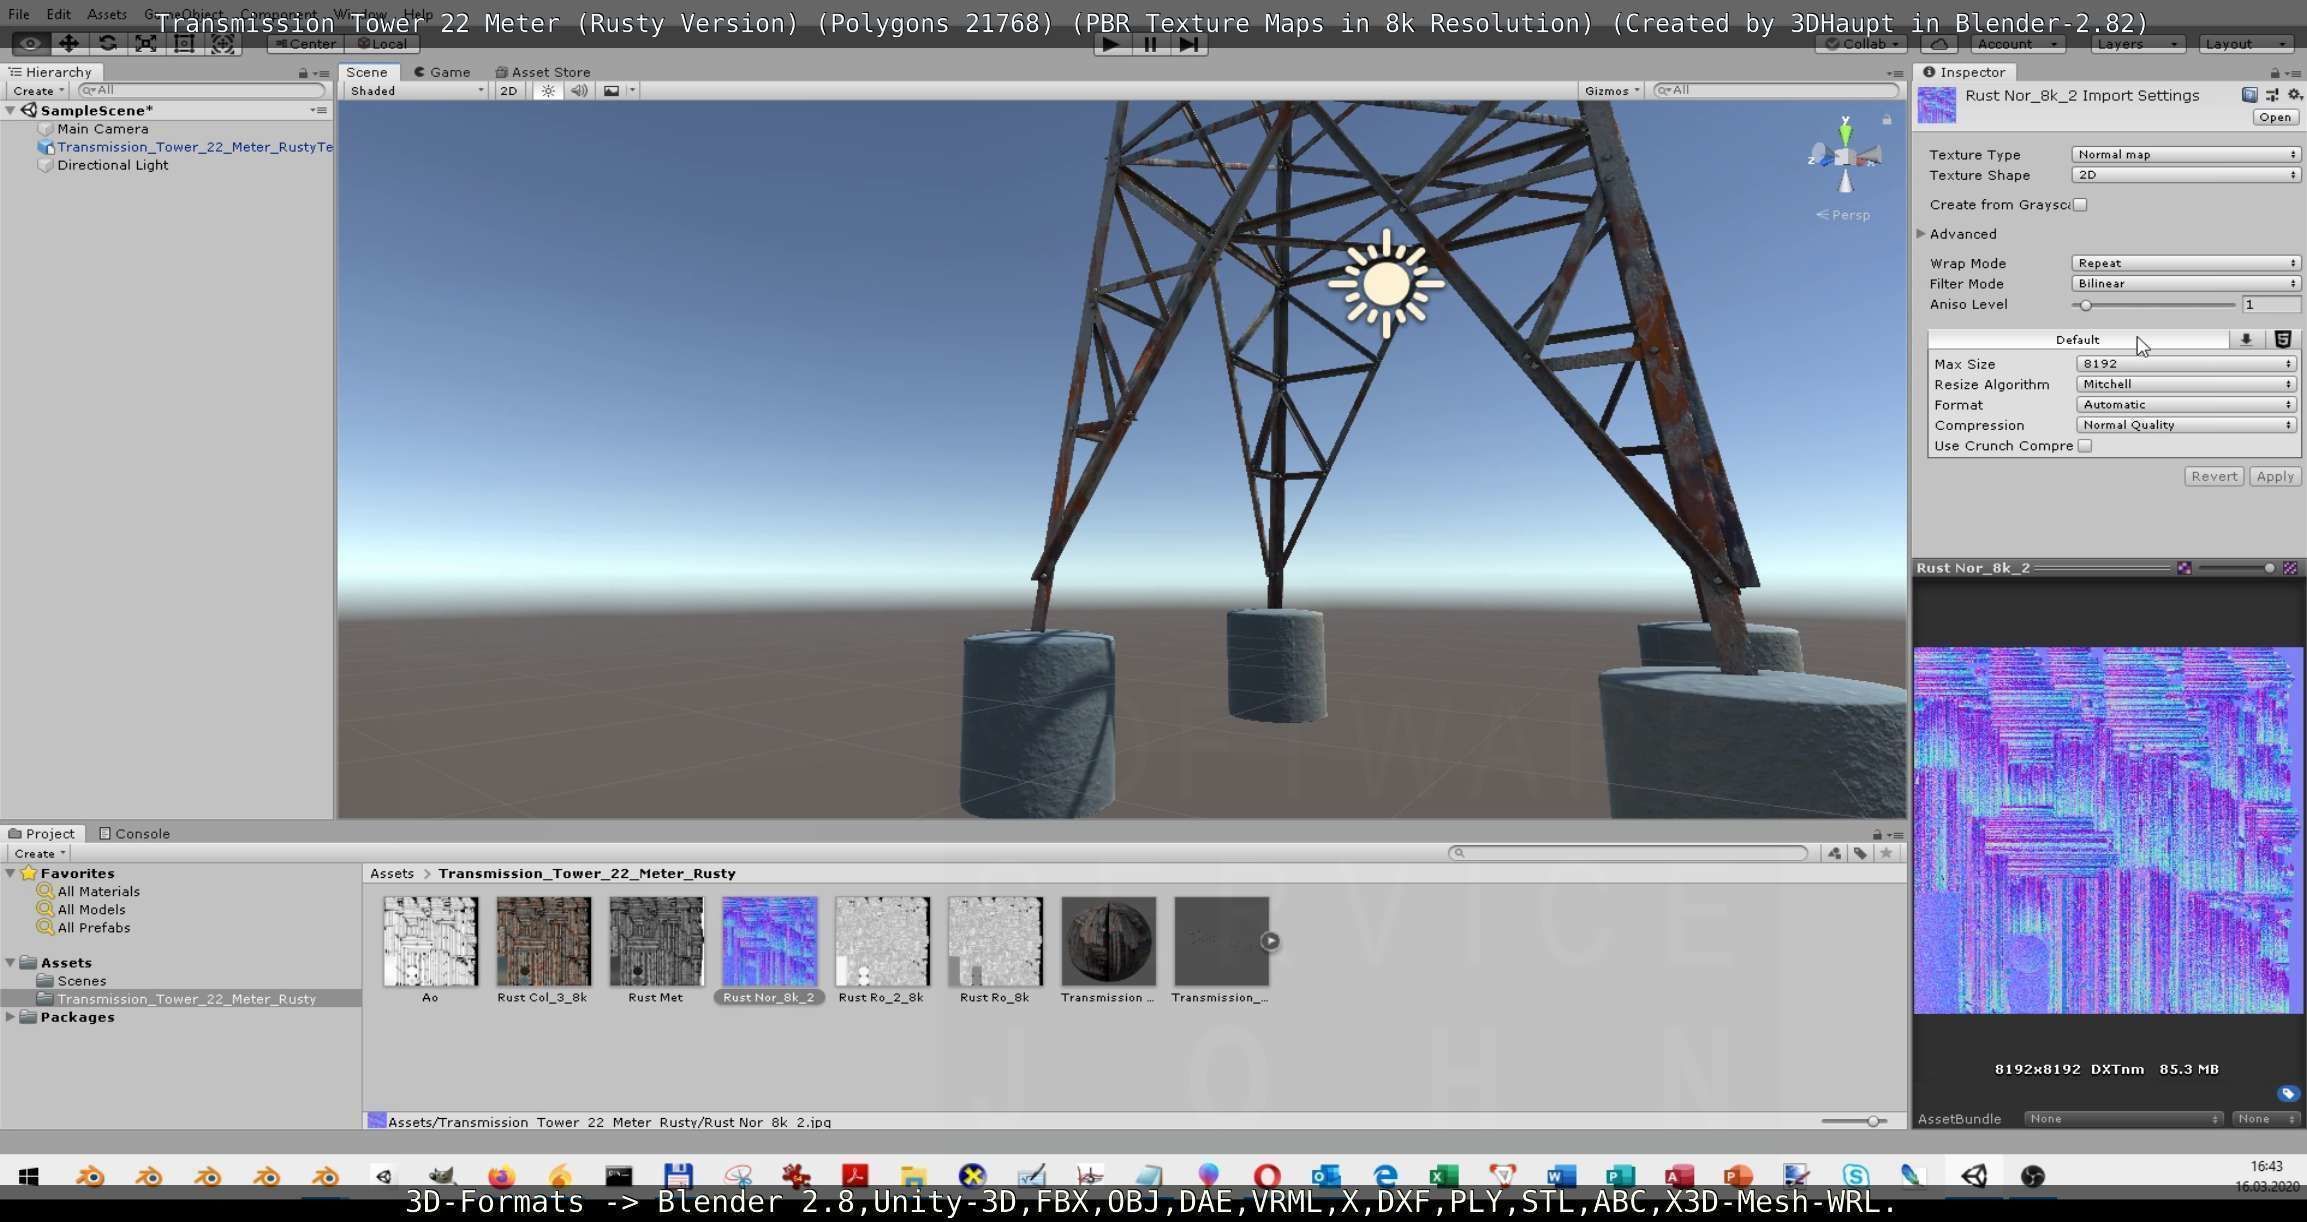Switch to the Game tab
The image size is (2307, 1222).
(x=442, y=72)
